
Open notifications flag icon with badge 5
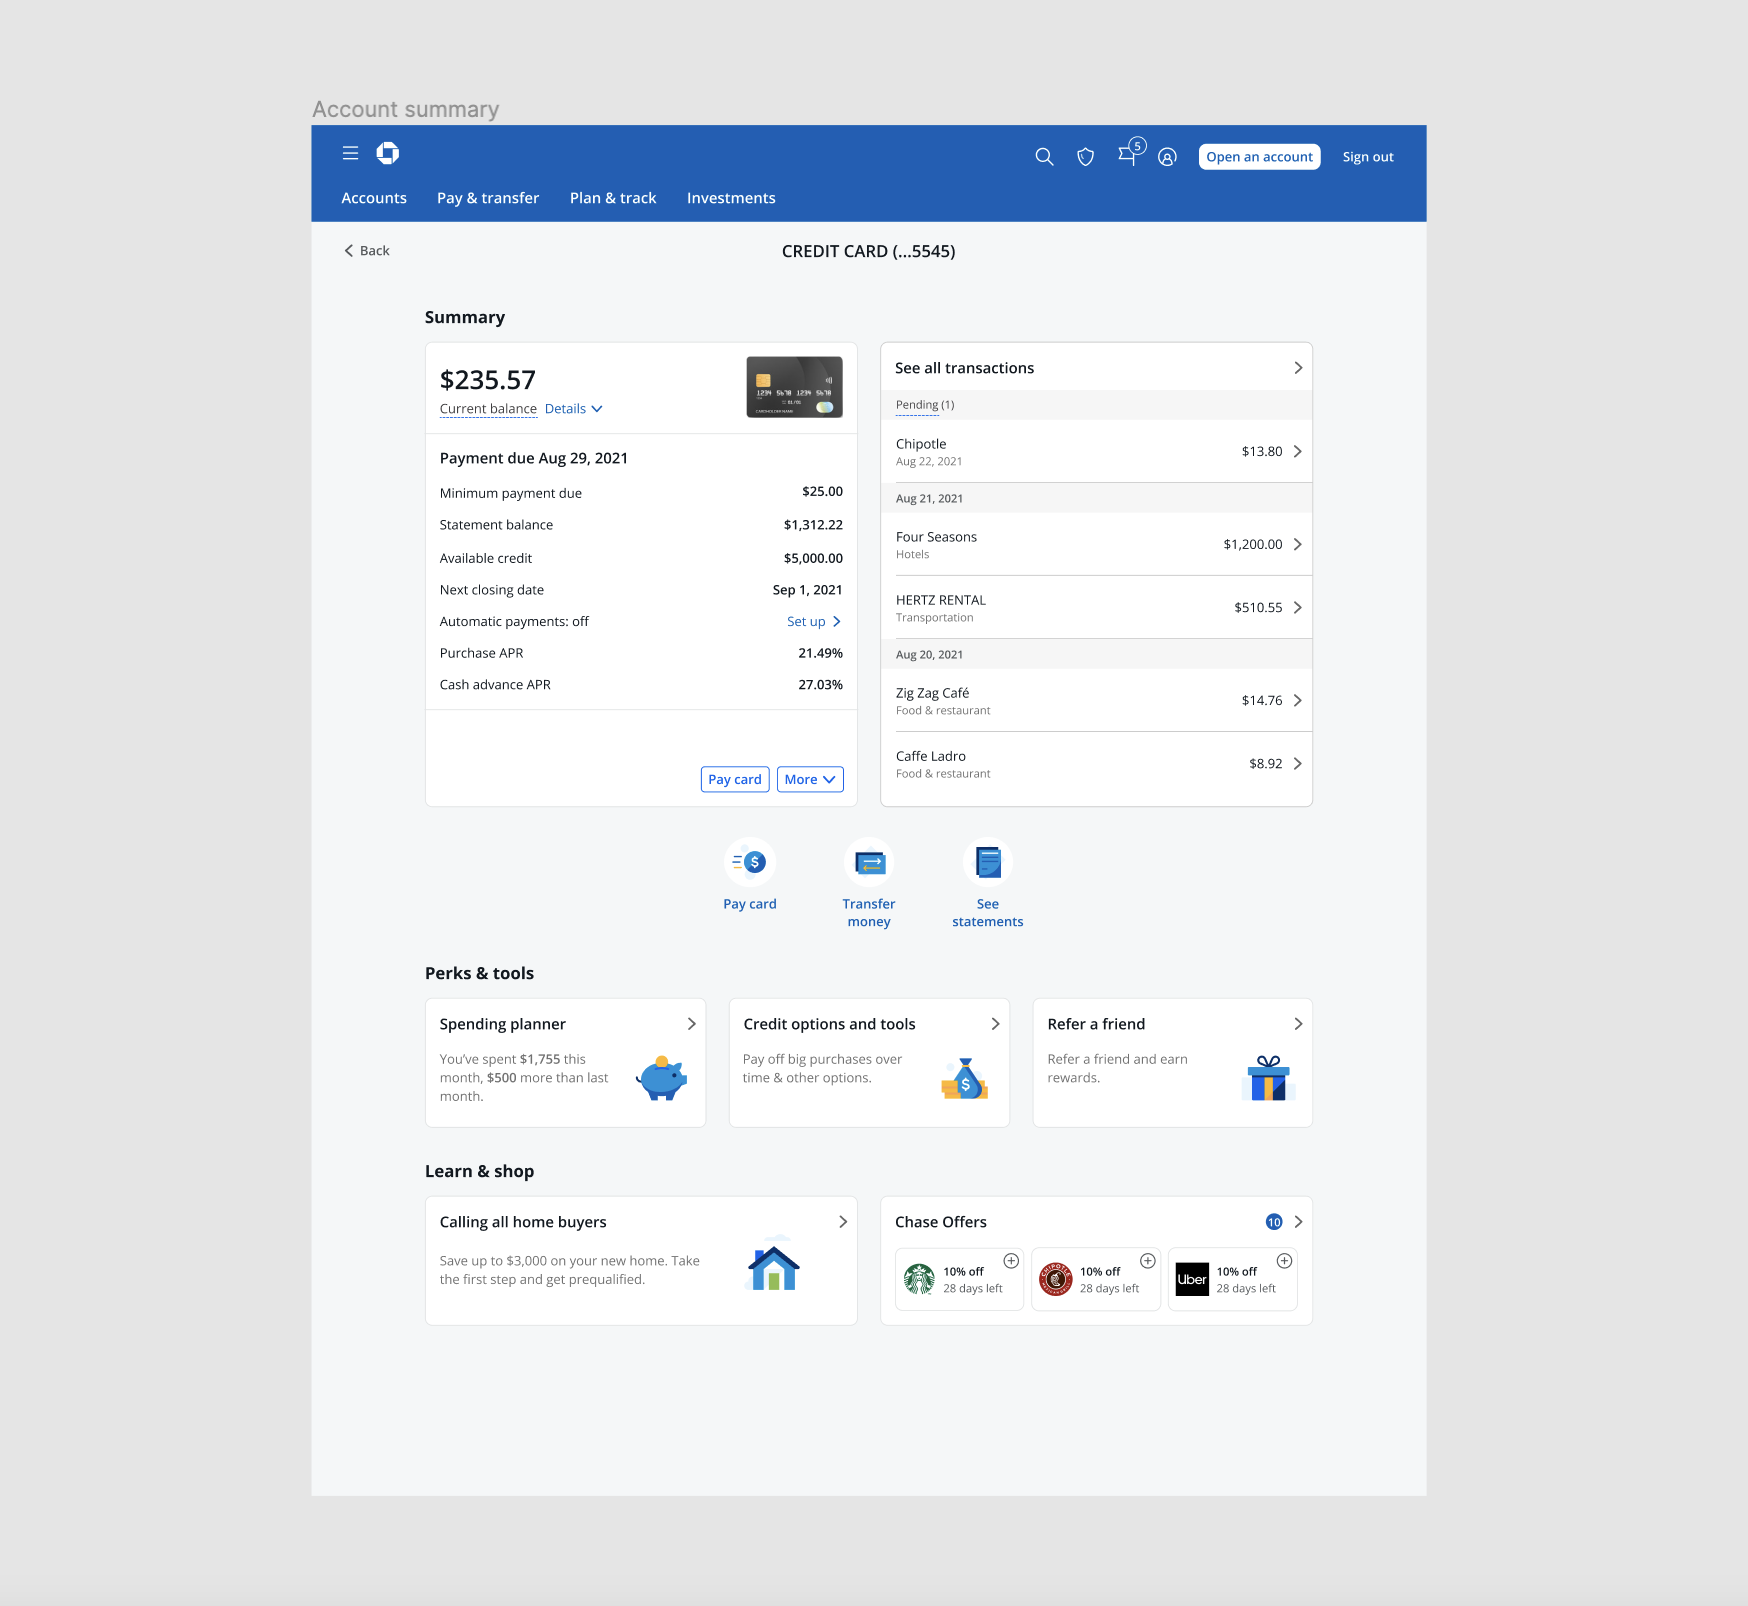pyautogui.click(x=1130, y=153)
